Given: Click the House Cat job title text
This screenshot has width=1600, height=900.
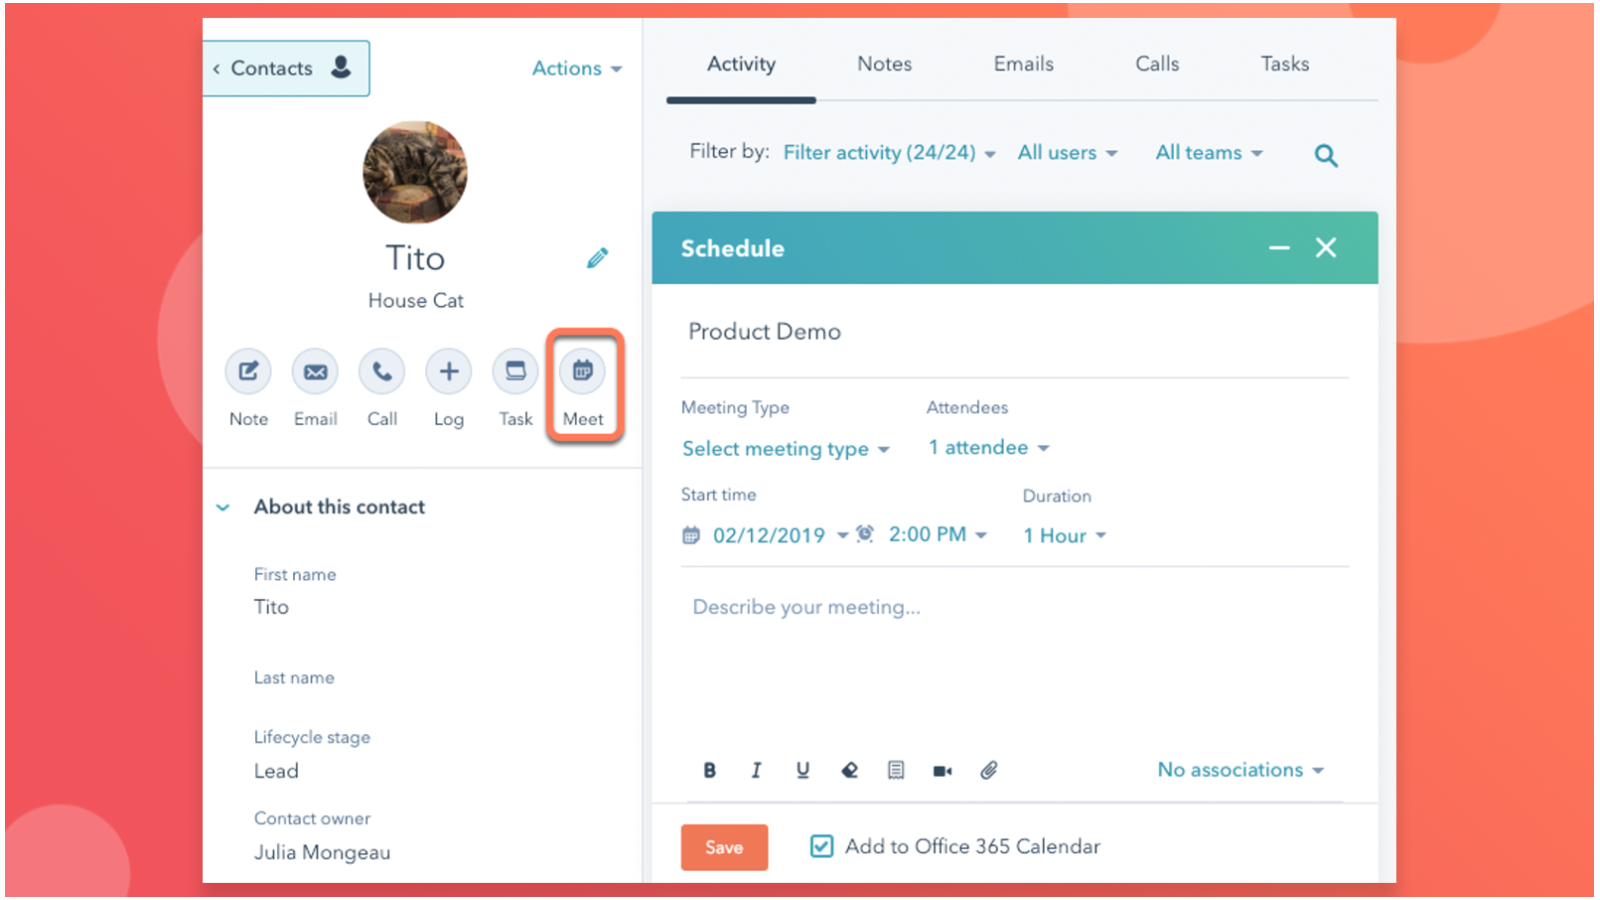Looking at the screenshot, I should (x=415, y=300).
